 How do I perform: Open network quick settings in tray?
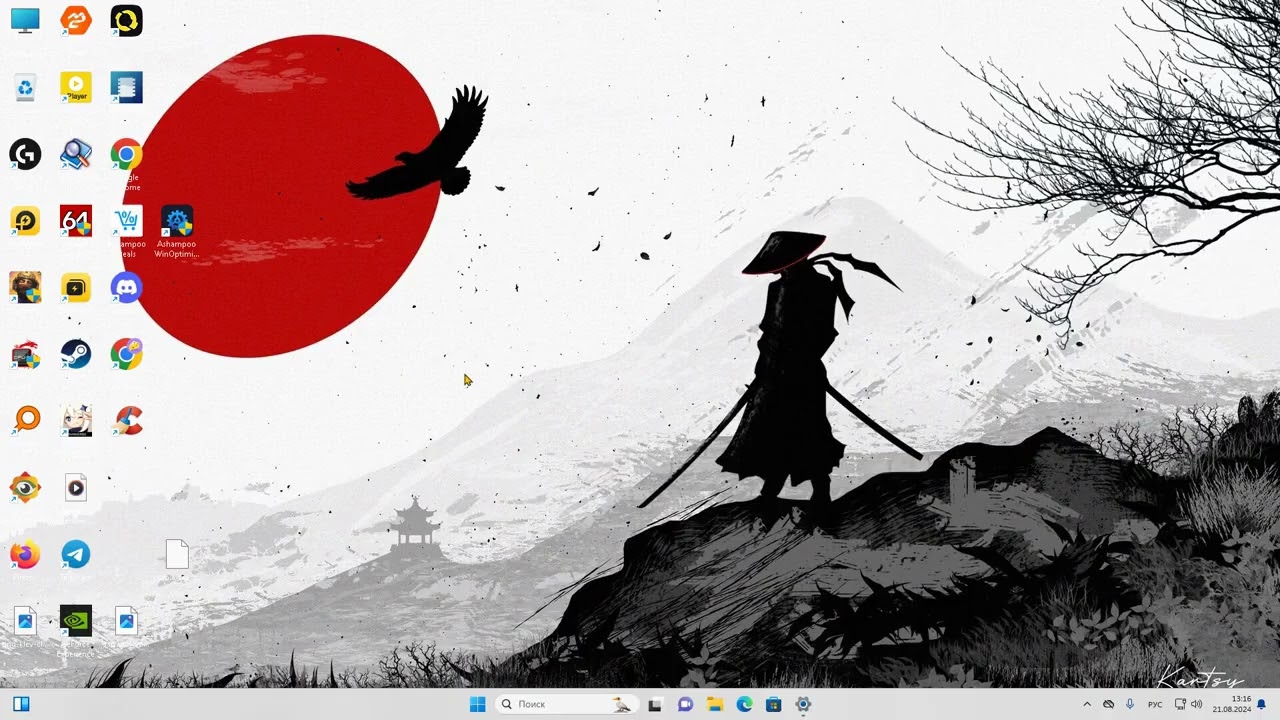[x=1180, y=704]
